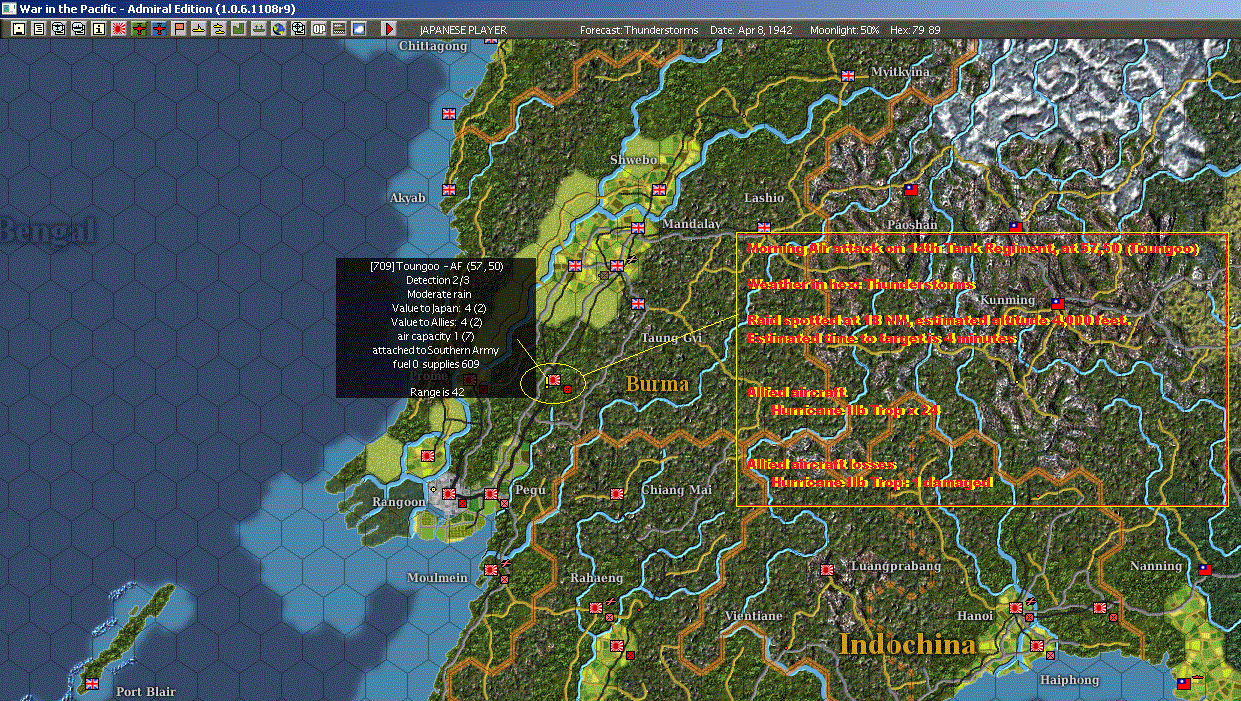
Task: Select the Japanese flag at Rahaeng
Action: [x=596, y=607]
